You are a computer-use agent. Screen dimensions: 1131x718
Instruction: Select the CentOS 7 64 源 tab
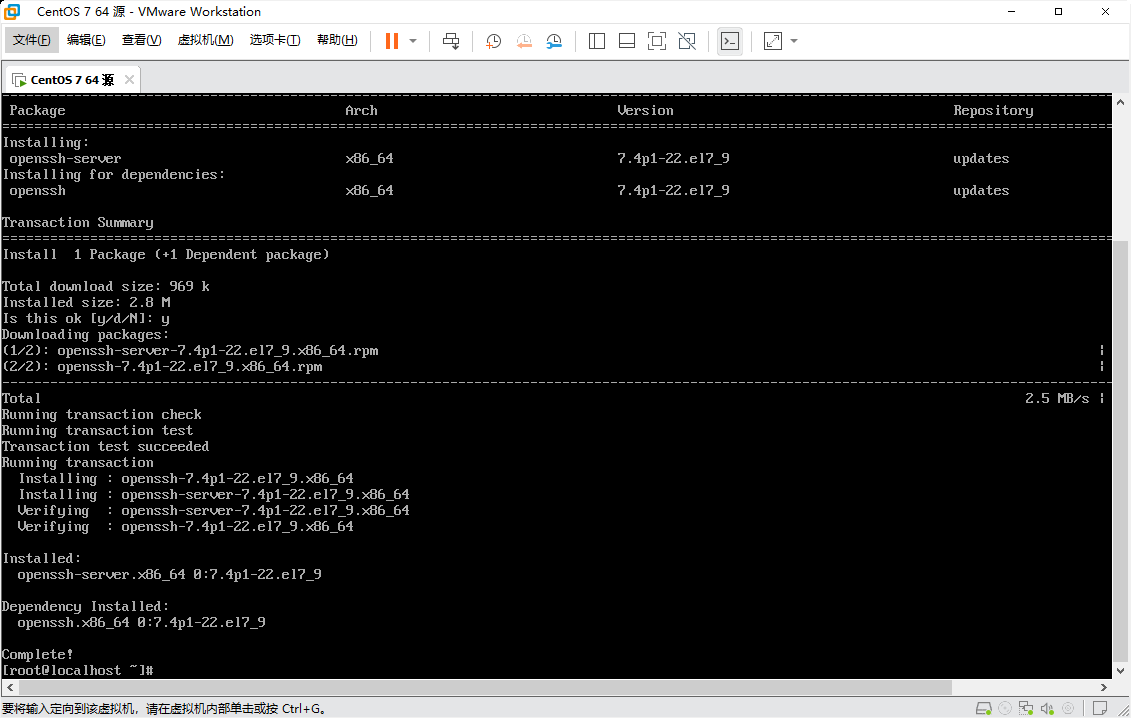point(72,79)
